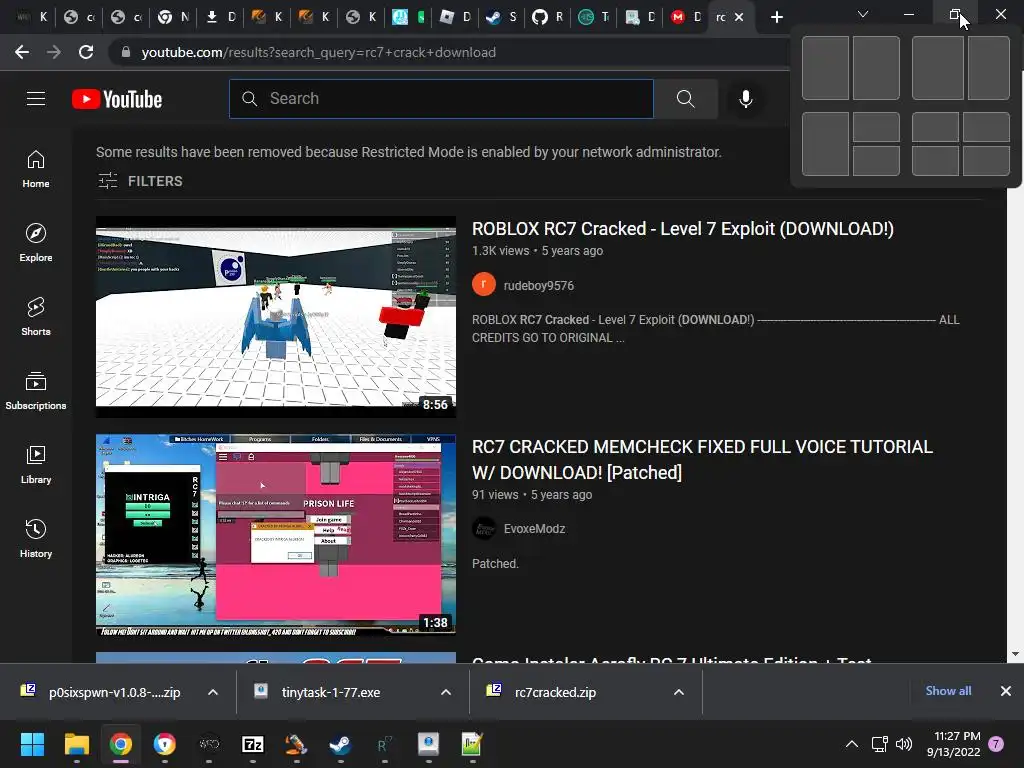View site info via lock icon
This screenshot has width=1024, height=768.
pyautogui.click(x=126, y=52)
